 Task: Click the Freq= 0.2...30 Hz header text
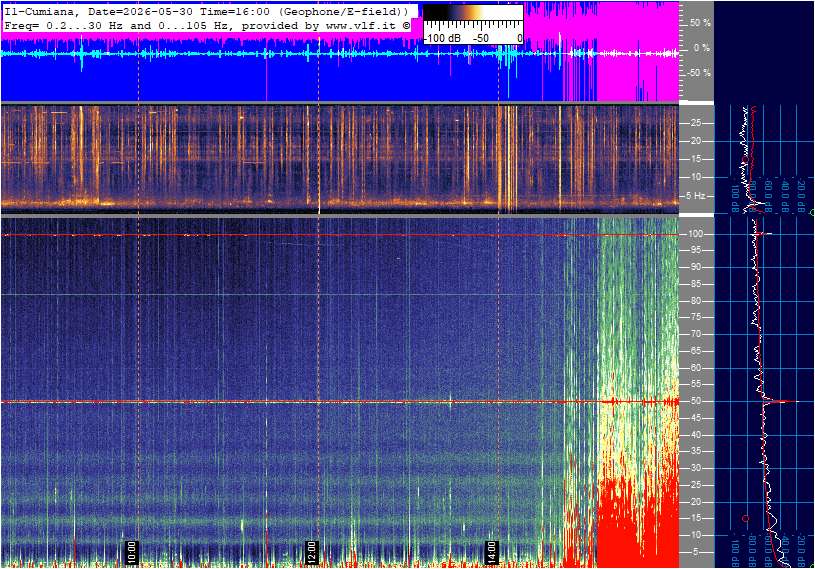pos(63,25)
